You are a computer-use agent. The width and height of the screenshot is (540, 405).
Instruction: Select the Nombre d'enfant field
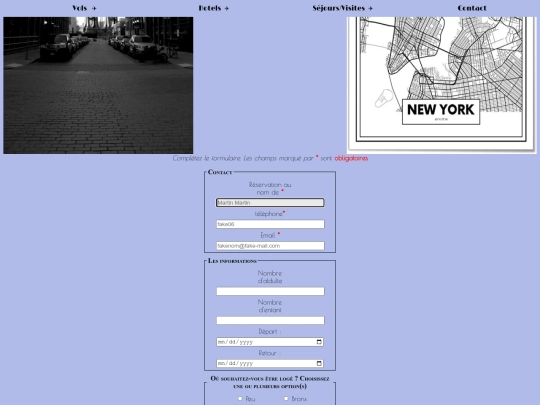click(x=270, y=321)
